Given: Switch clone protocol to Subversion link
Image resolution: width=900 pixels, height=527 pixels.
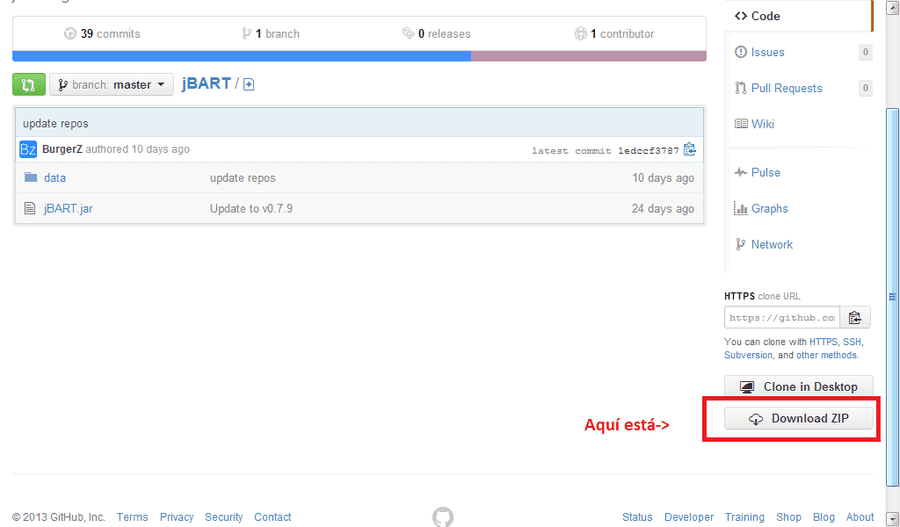Looking at the screenshot, I should pyautogui.click(x=748, y=355).
